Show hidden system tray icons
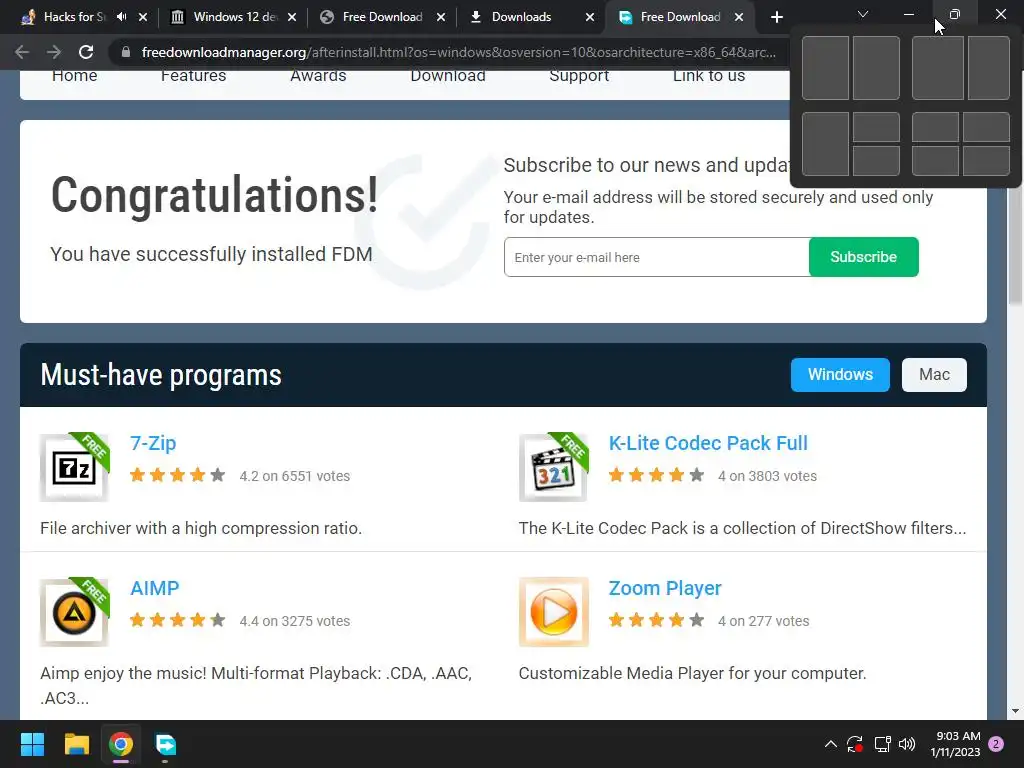This screenshot has width=1024, height=768. tap(831, 743)
